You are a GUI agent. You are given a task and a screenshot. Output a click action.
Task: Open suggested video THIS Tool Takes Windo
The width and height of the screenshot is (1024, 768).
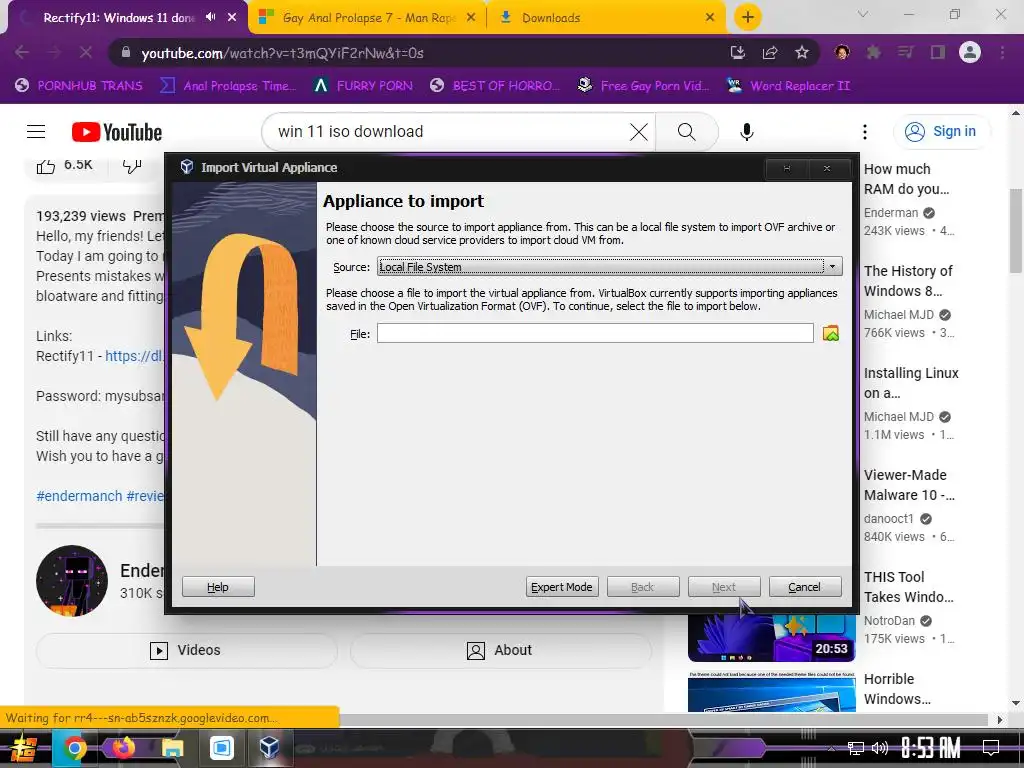(x=908, y=586)
